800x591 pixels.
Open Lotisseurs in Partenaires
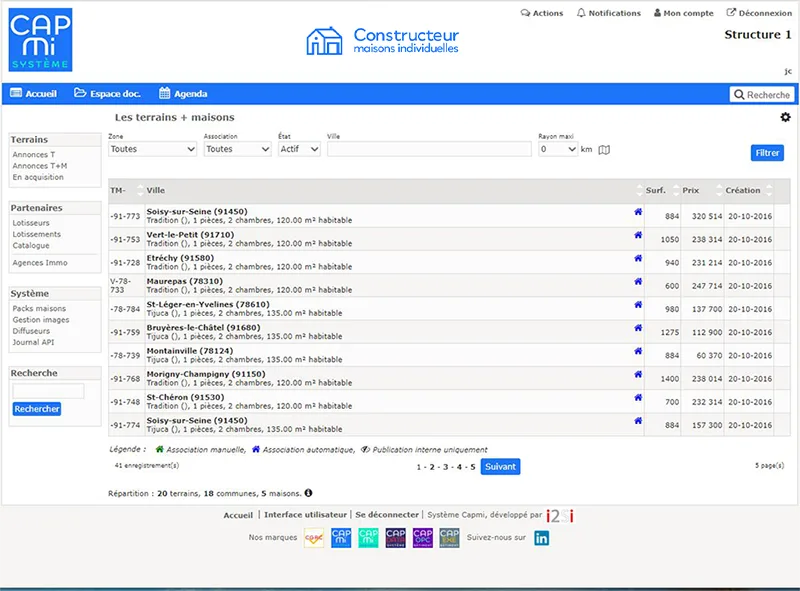click(x=31, y=223)
